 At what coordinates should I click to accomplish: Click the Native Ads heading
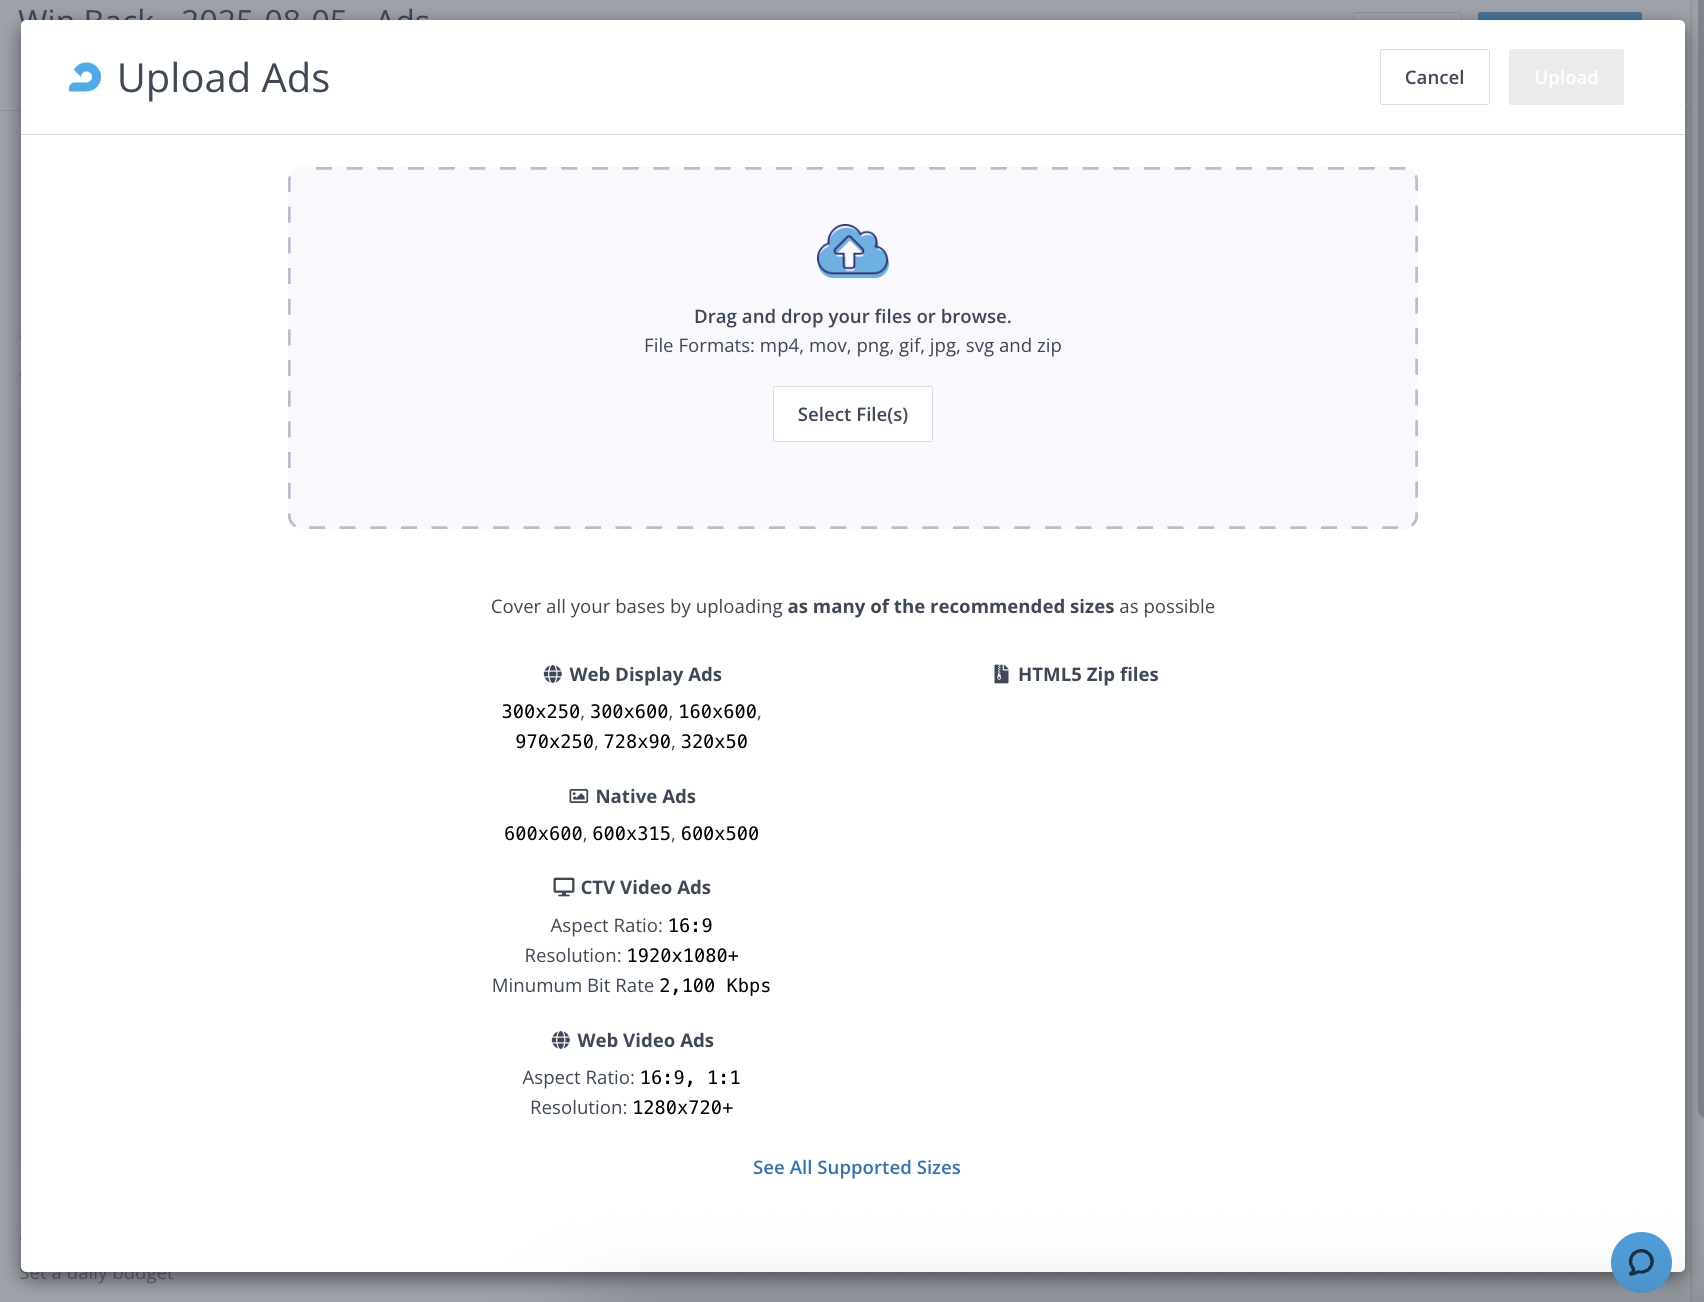click(x=645, y=796)
